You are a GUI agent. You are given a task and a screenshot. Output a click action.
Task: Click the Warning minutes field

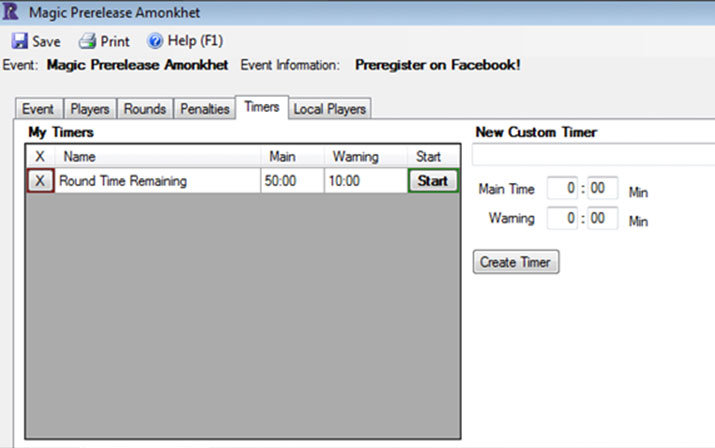coord(562,218)
